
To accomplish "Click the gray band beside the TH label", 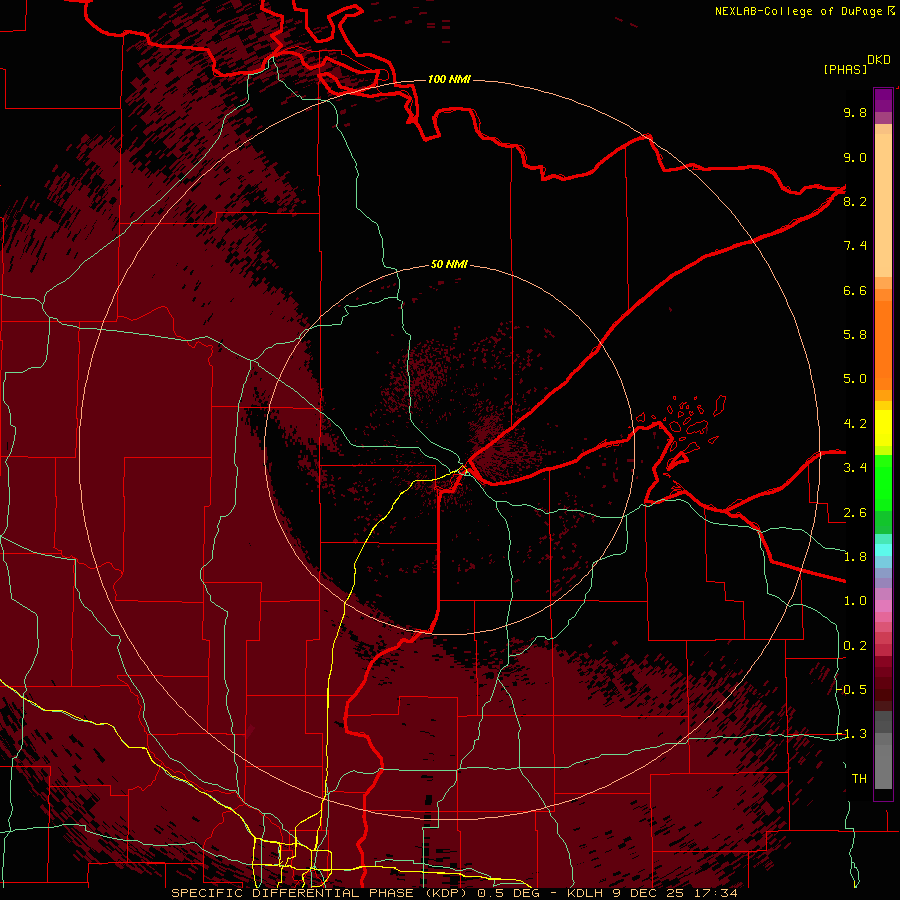I will click(x=883, y=769).
